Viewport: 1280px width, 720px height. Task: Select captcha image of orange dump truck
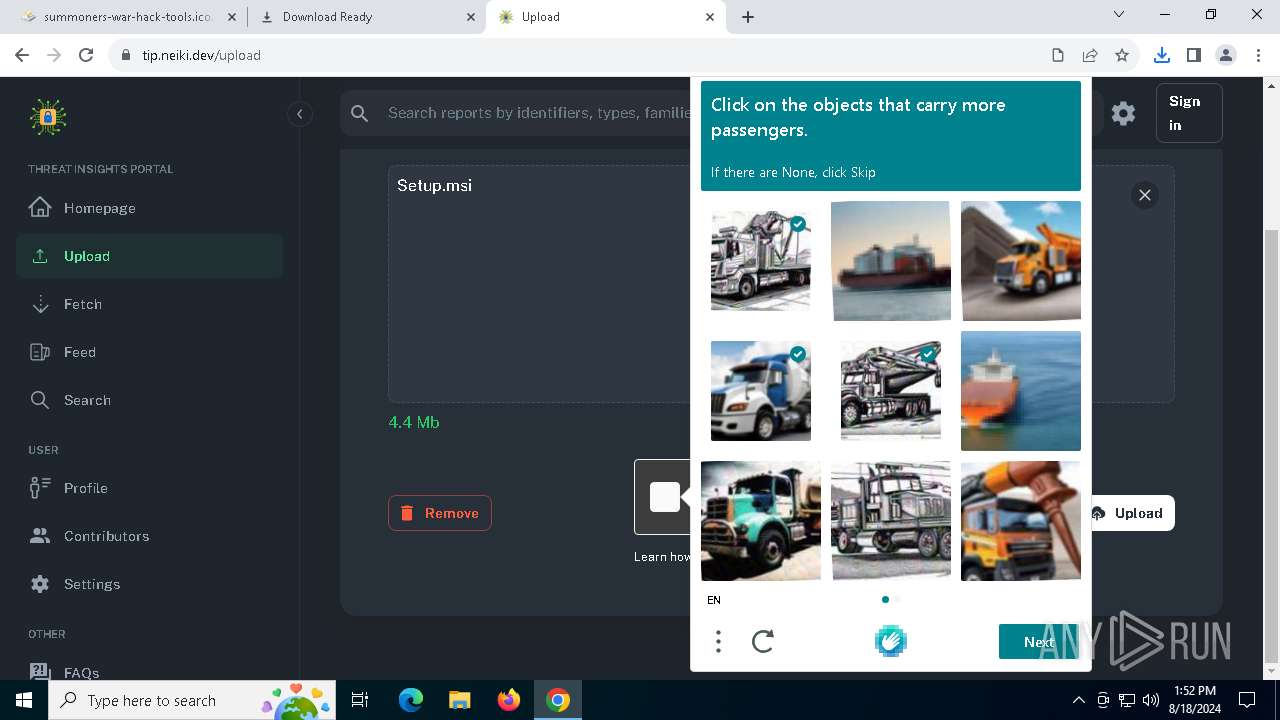click(1021, 261)
